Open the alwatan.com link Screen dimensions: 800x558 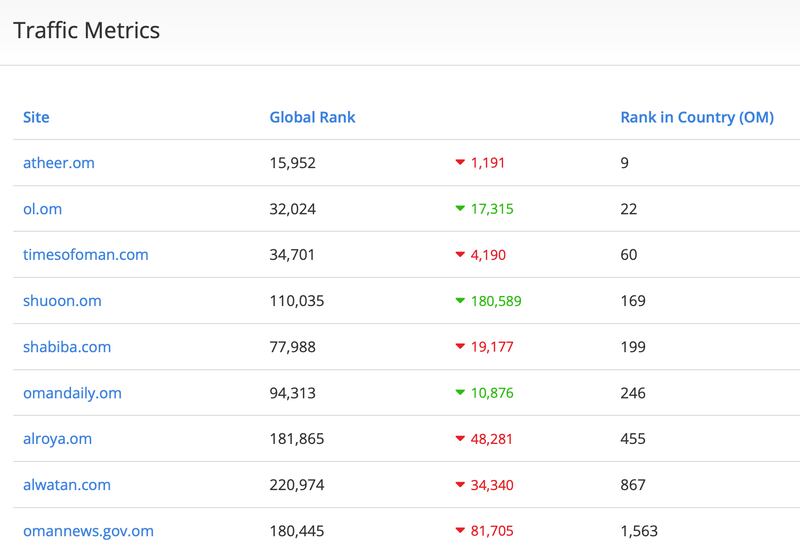click(66, 485)
